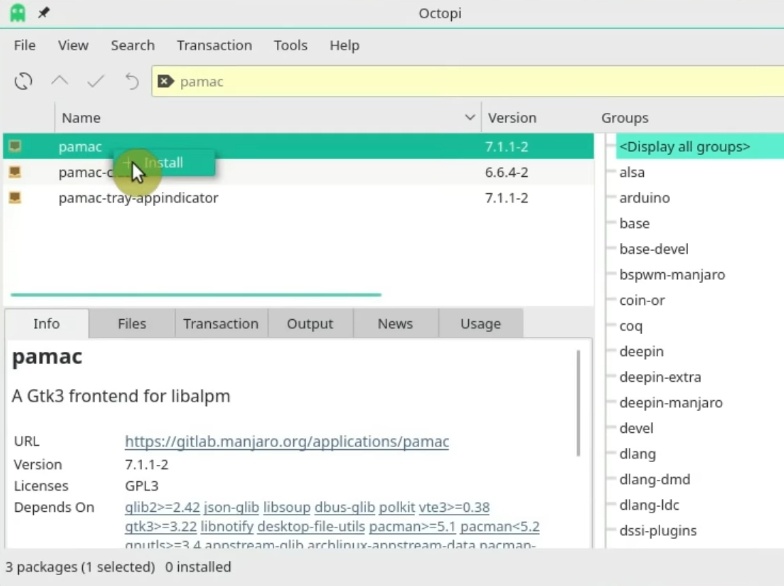Select the devel group
Screen dimensions: 784x586
(636, 428)
